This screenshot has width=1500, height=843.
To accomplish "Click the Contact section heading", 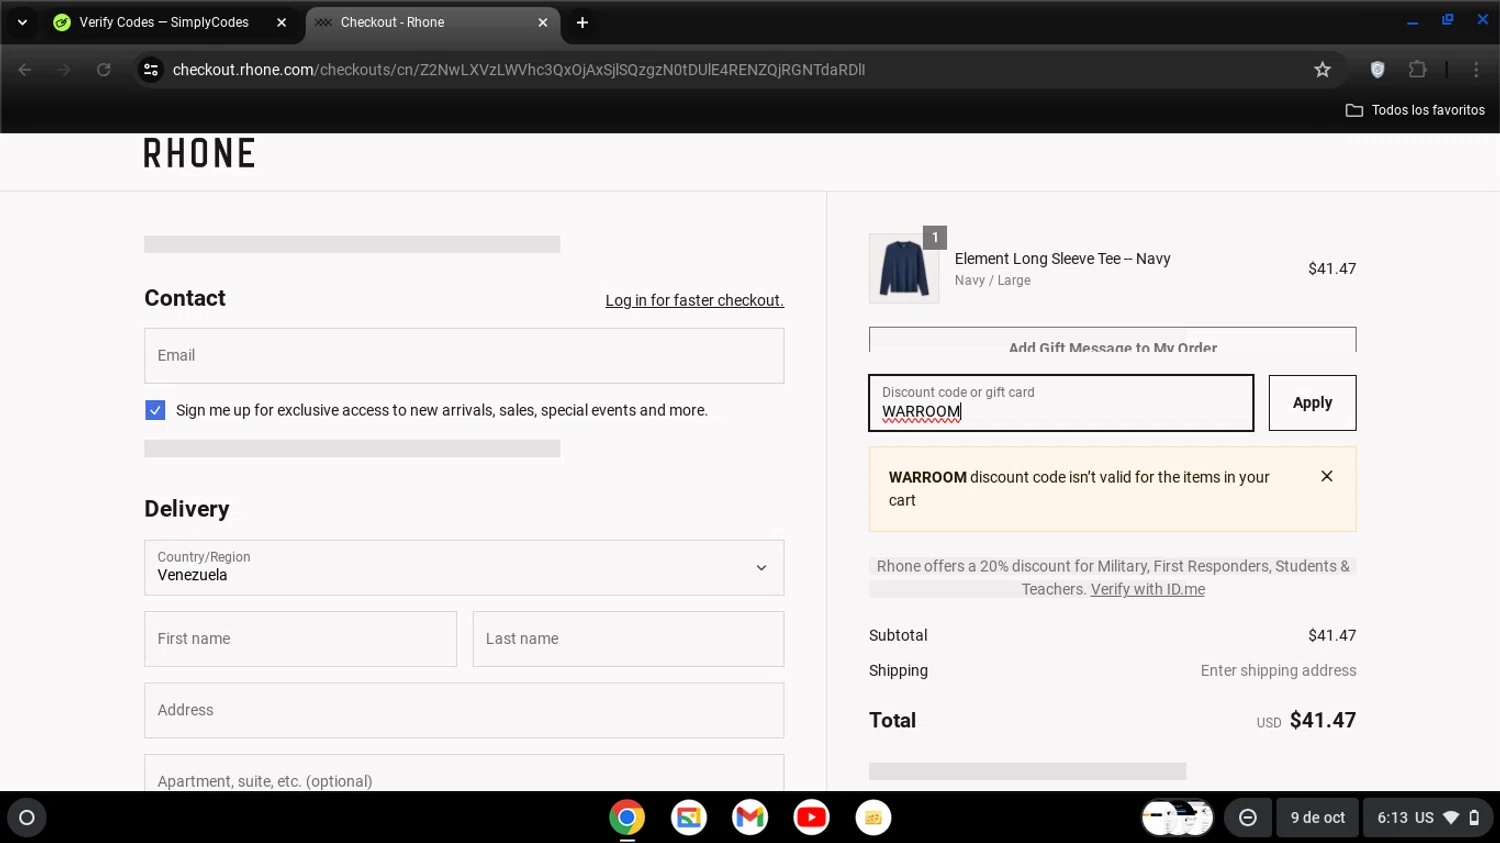I will tap(185, 298).
